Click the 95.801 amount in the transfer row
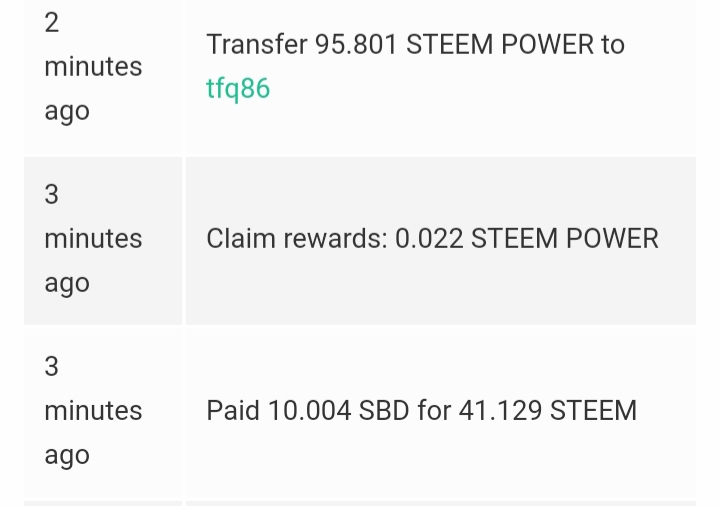Image resolution: width=720 pixels, height=506 pixels. [356, 45]
